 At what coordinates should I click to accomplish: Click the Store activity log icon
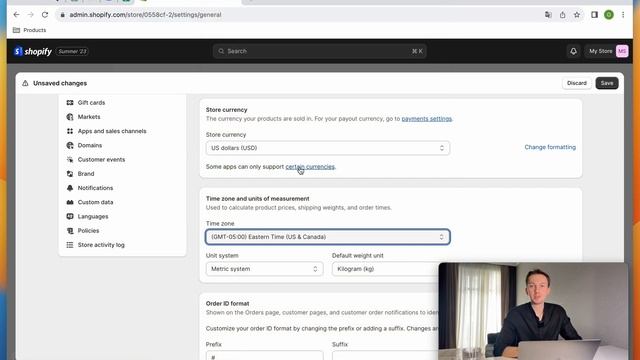pos(70,245)
